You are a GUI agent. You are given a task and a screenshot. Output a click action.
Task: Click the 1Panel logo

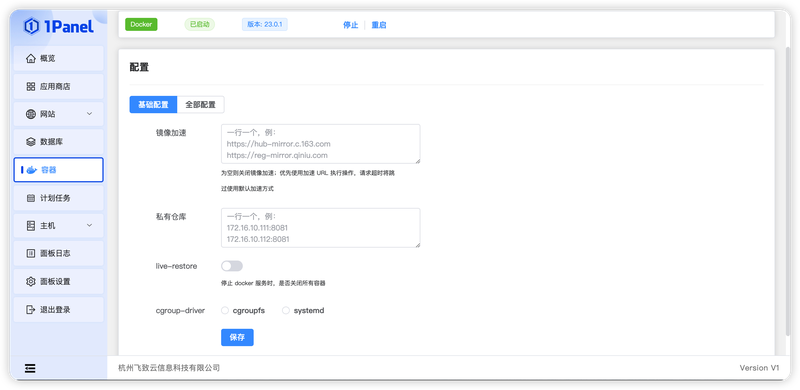point(59,26)
